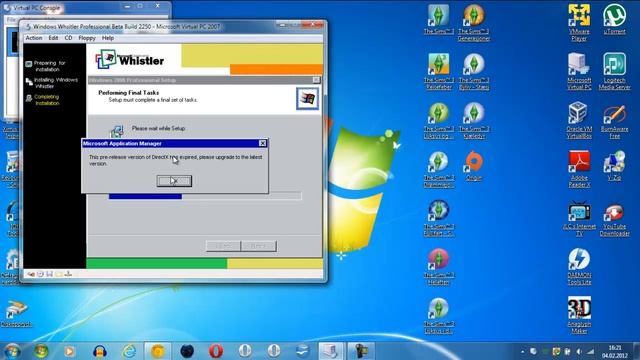Open the DAEMON Tools Lite desktop shortcut
The height and width of the screenshot is (360, 640).
point(579,267)
